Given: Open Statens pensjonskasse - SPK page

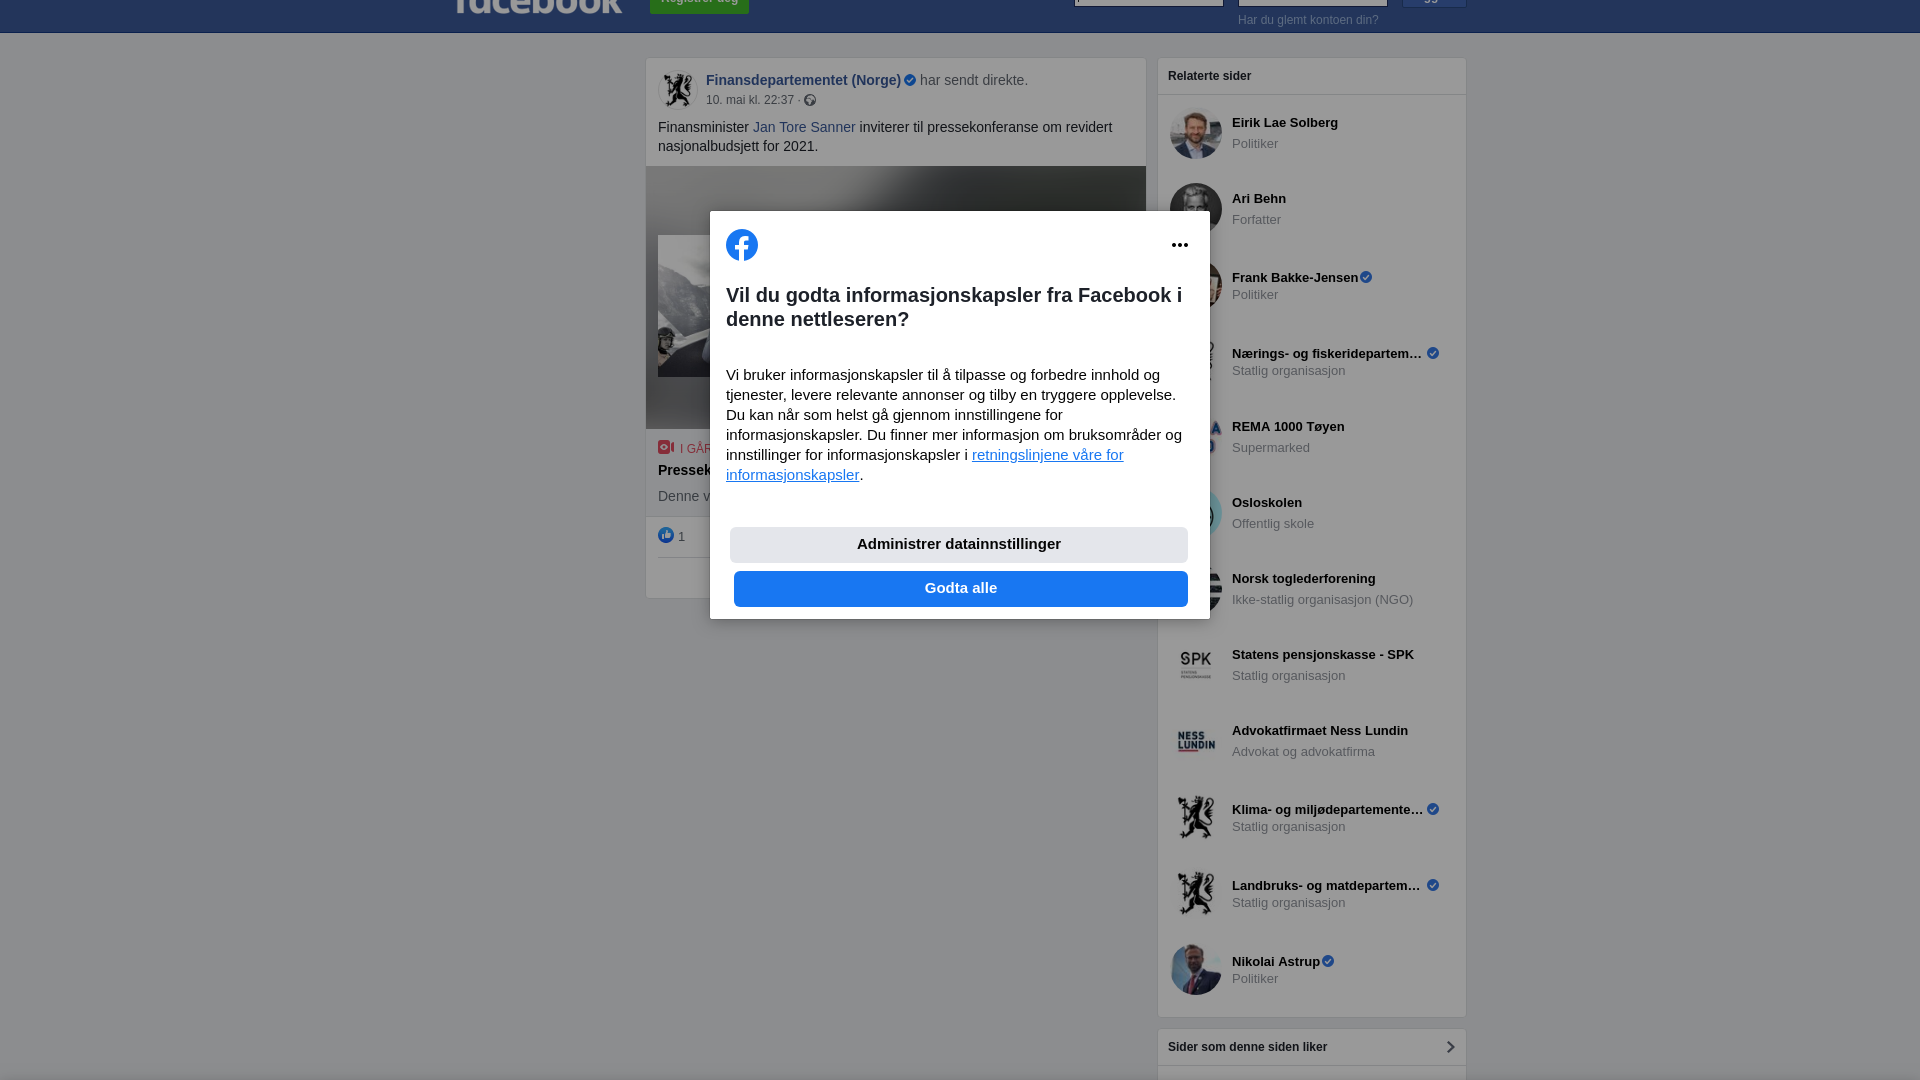Looking at the screenshot, I should coord(1323,655).
